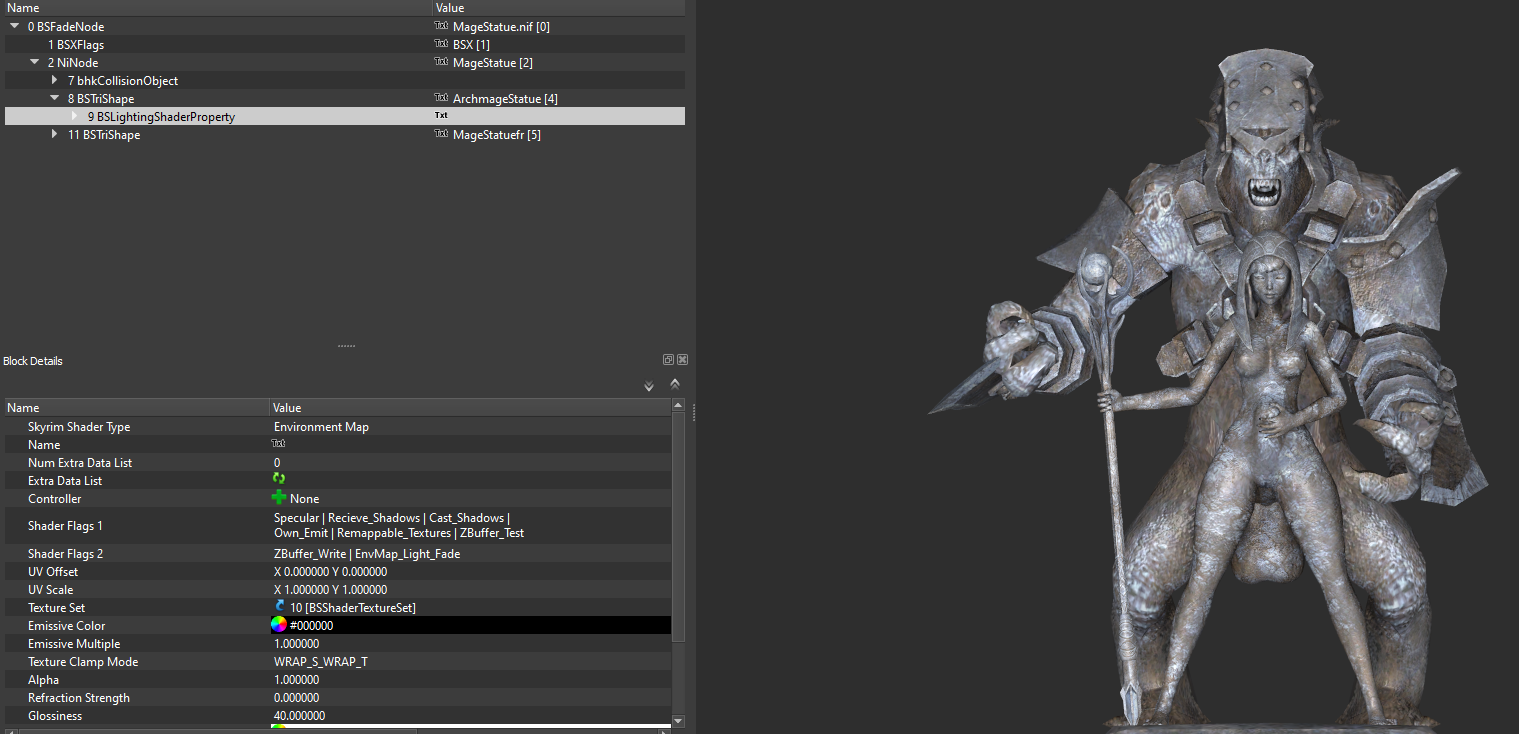Click the link icon beside 10 [BSShaderTextureSet]

[x=279, y=607]
